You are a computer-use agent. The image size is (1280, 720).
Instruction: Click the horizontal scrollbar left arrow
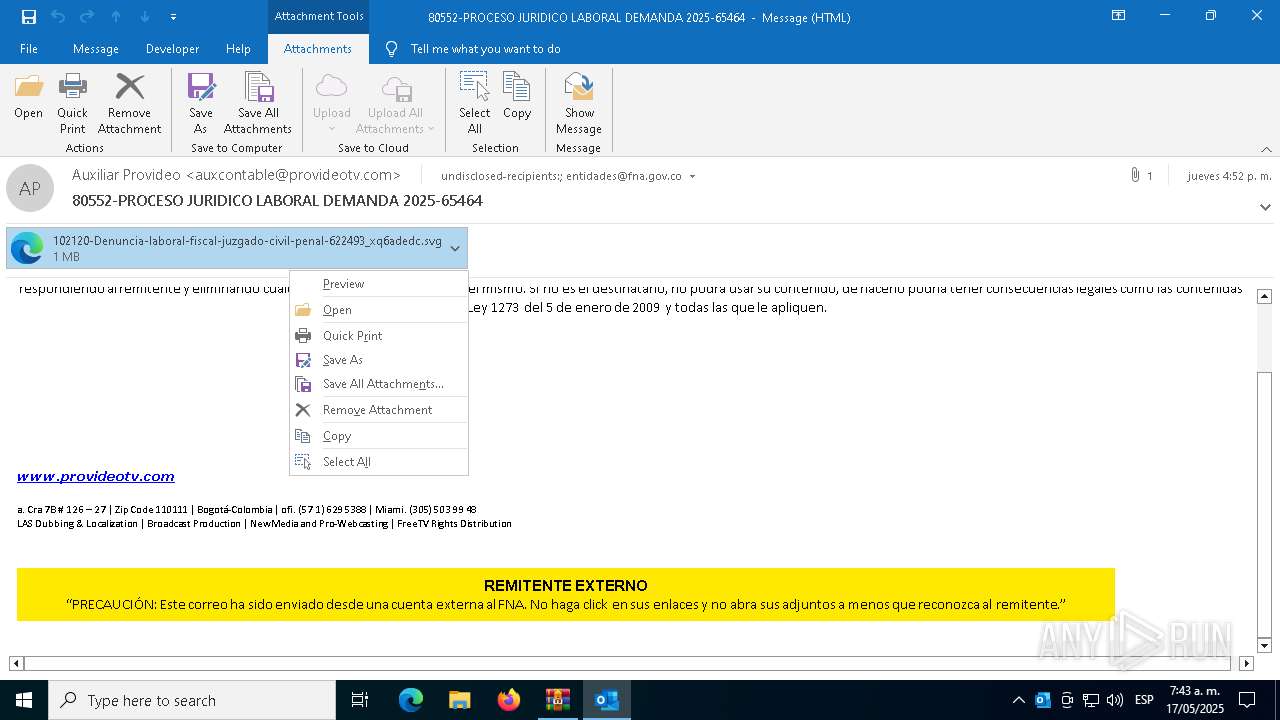16,663
